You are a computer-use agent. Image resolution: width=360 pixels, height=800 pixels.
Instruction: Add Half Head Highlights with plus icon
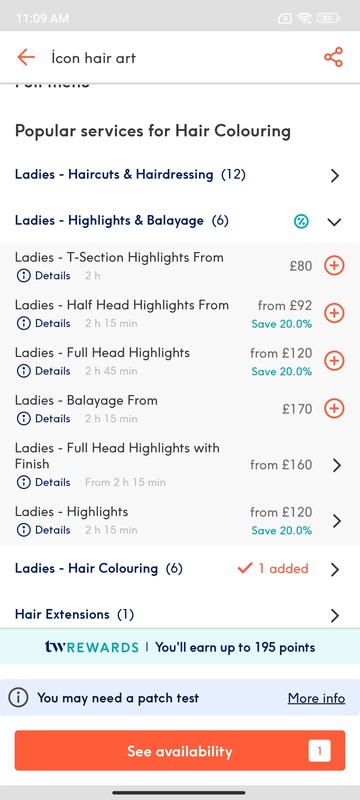pyautogui.click(x=335, y=313)
